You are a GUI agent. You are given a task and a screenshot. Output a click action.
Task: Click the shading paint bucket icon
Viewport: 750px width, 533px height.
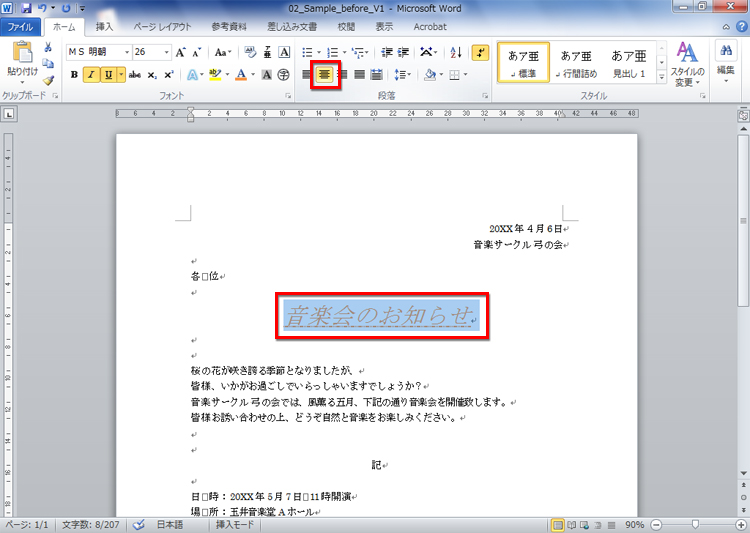[x=430, y=75]
